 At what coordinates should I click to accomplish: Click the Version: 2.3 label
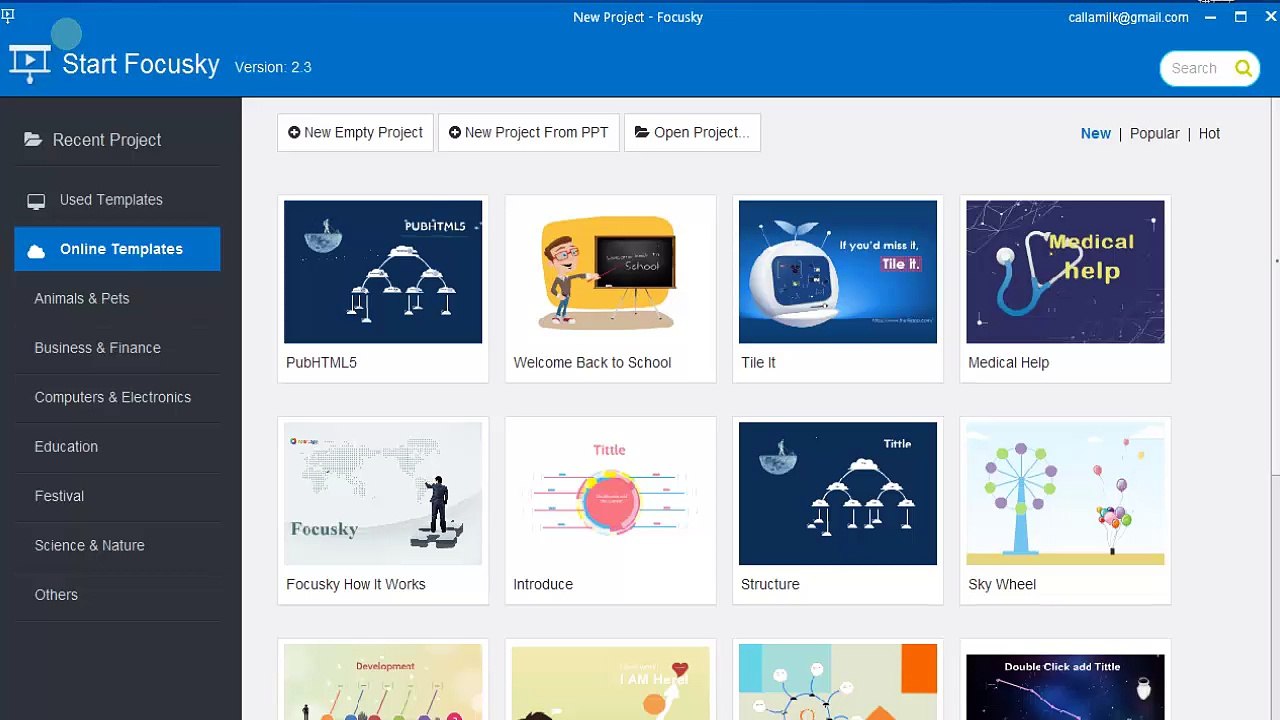point(273,67)
